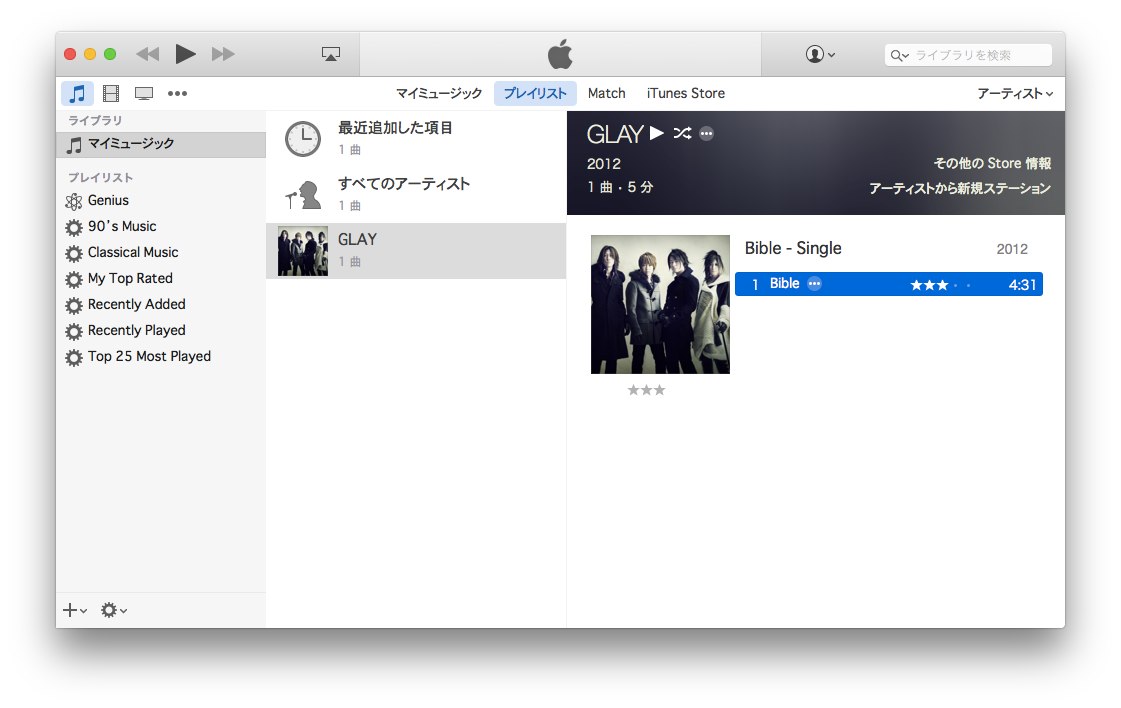The image size is (1121, 708).
Task: Select the プレイリスト tab
Action: click(x=535, y=93)
